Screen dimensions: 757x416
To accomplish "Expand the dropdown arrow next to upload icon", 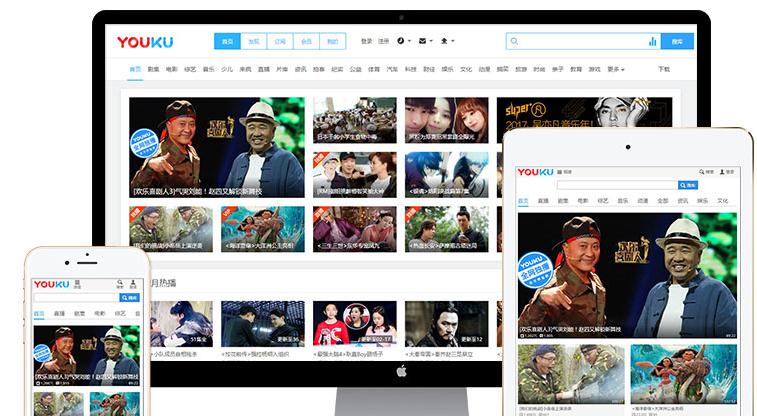I will [453, 41].
